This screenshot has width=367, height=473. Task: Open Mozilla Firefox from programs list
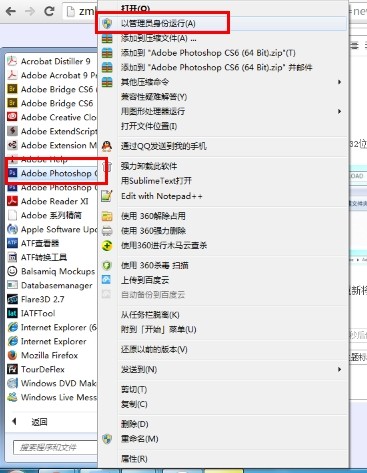(x=49, y=355)
